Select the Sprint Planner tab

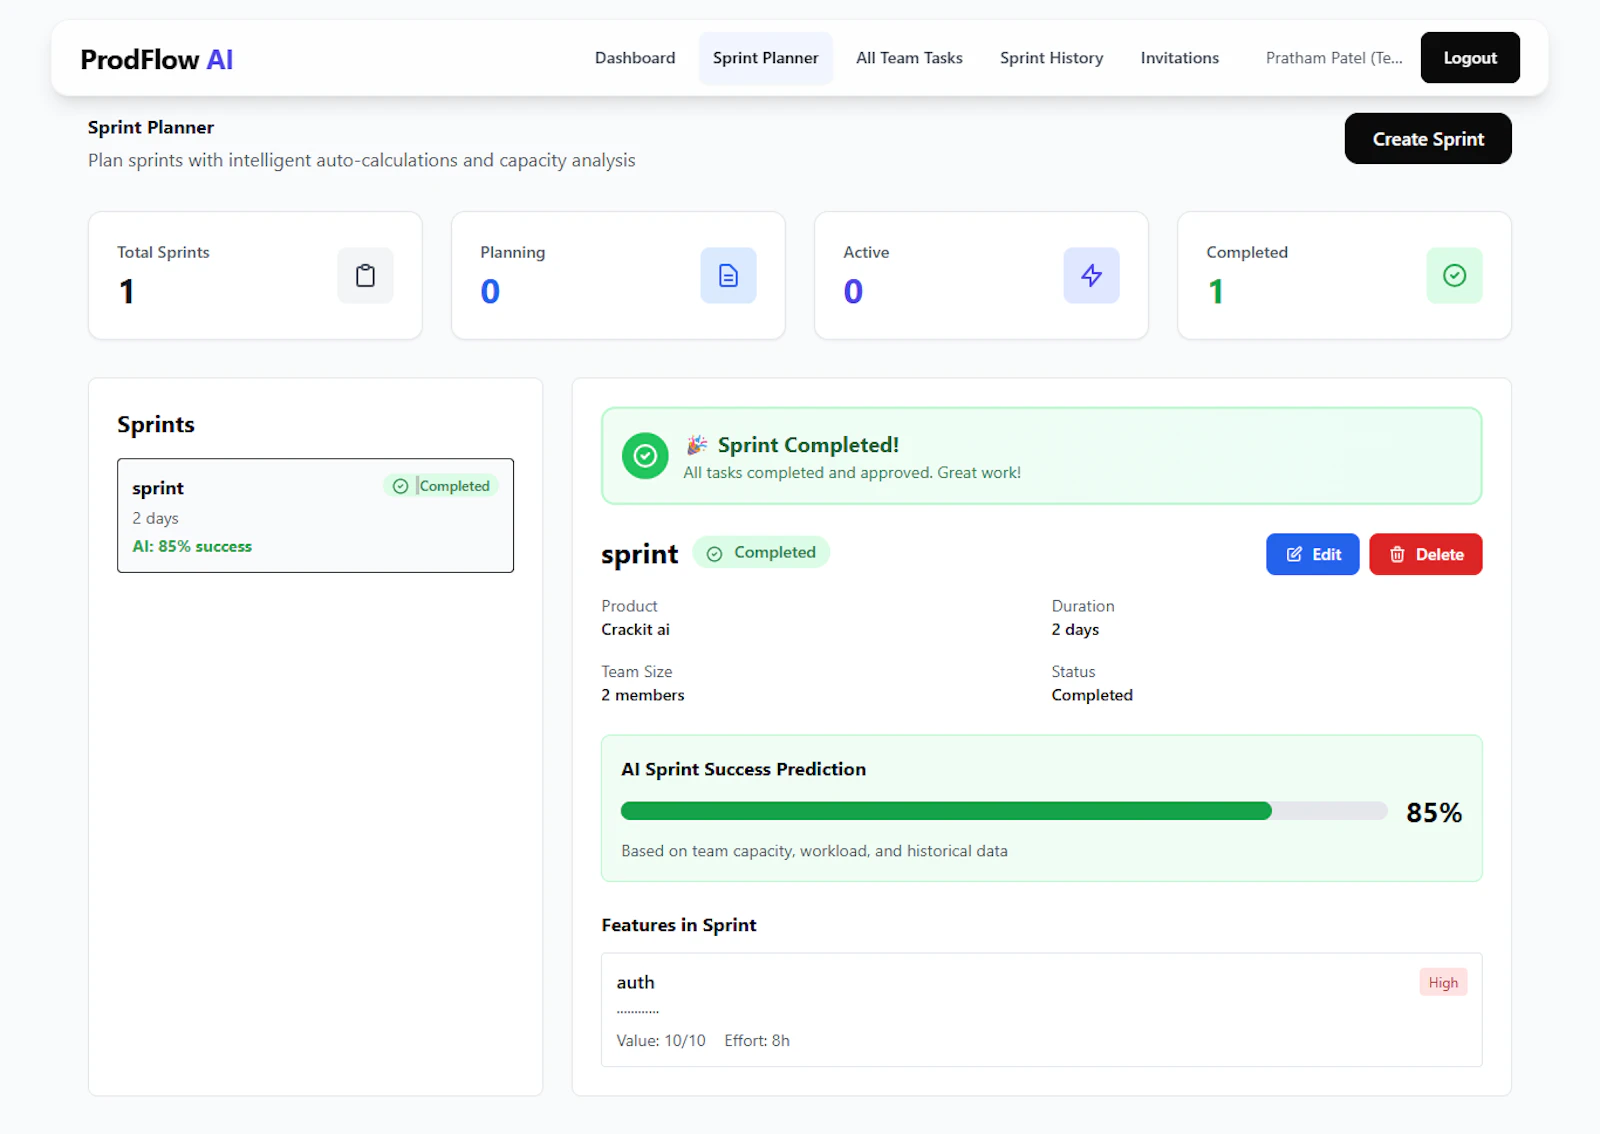[x=765, y=57]
